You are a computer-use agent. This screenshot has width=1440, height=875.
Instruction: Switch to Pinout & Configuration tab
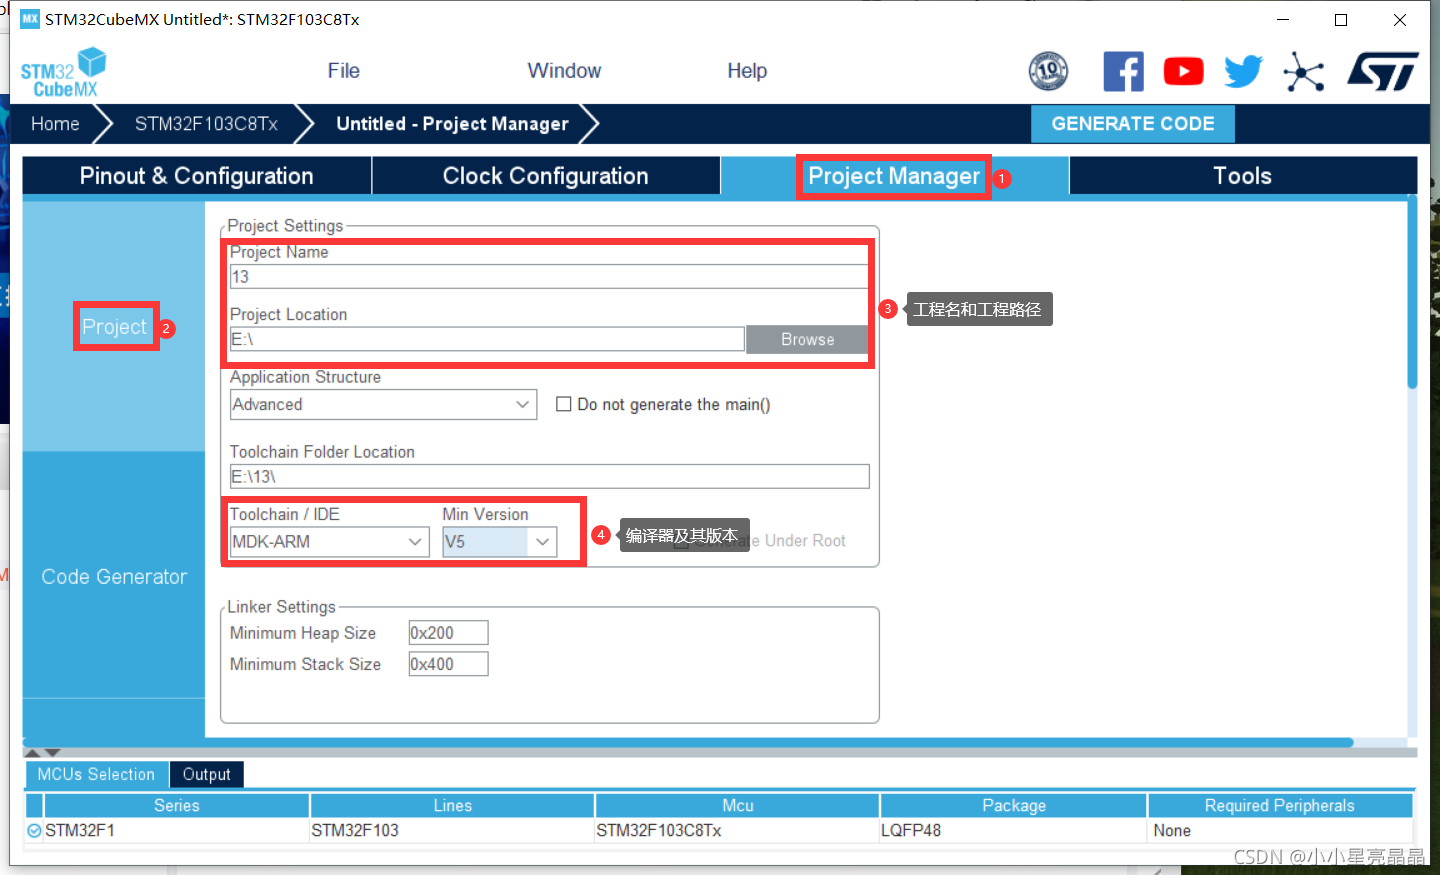(197, 176)
